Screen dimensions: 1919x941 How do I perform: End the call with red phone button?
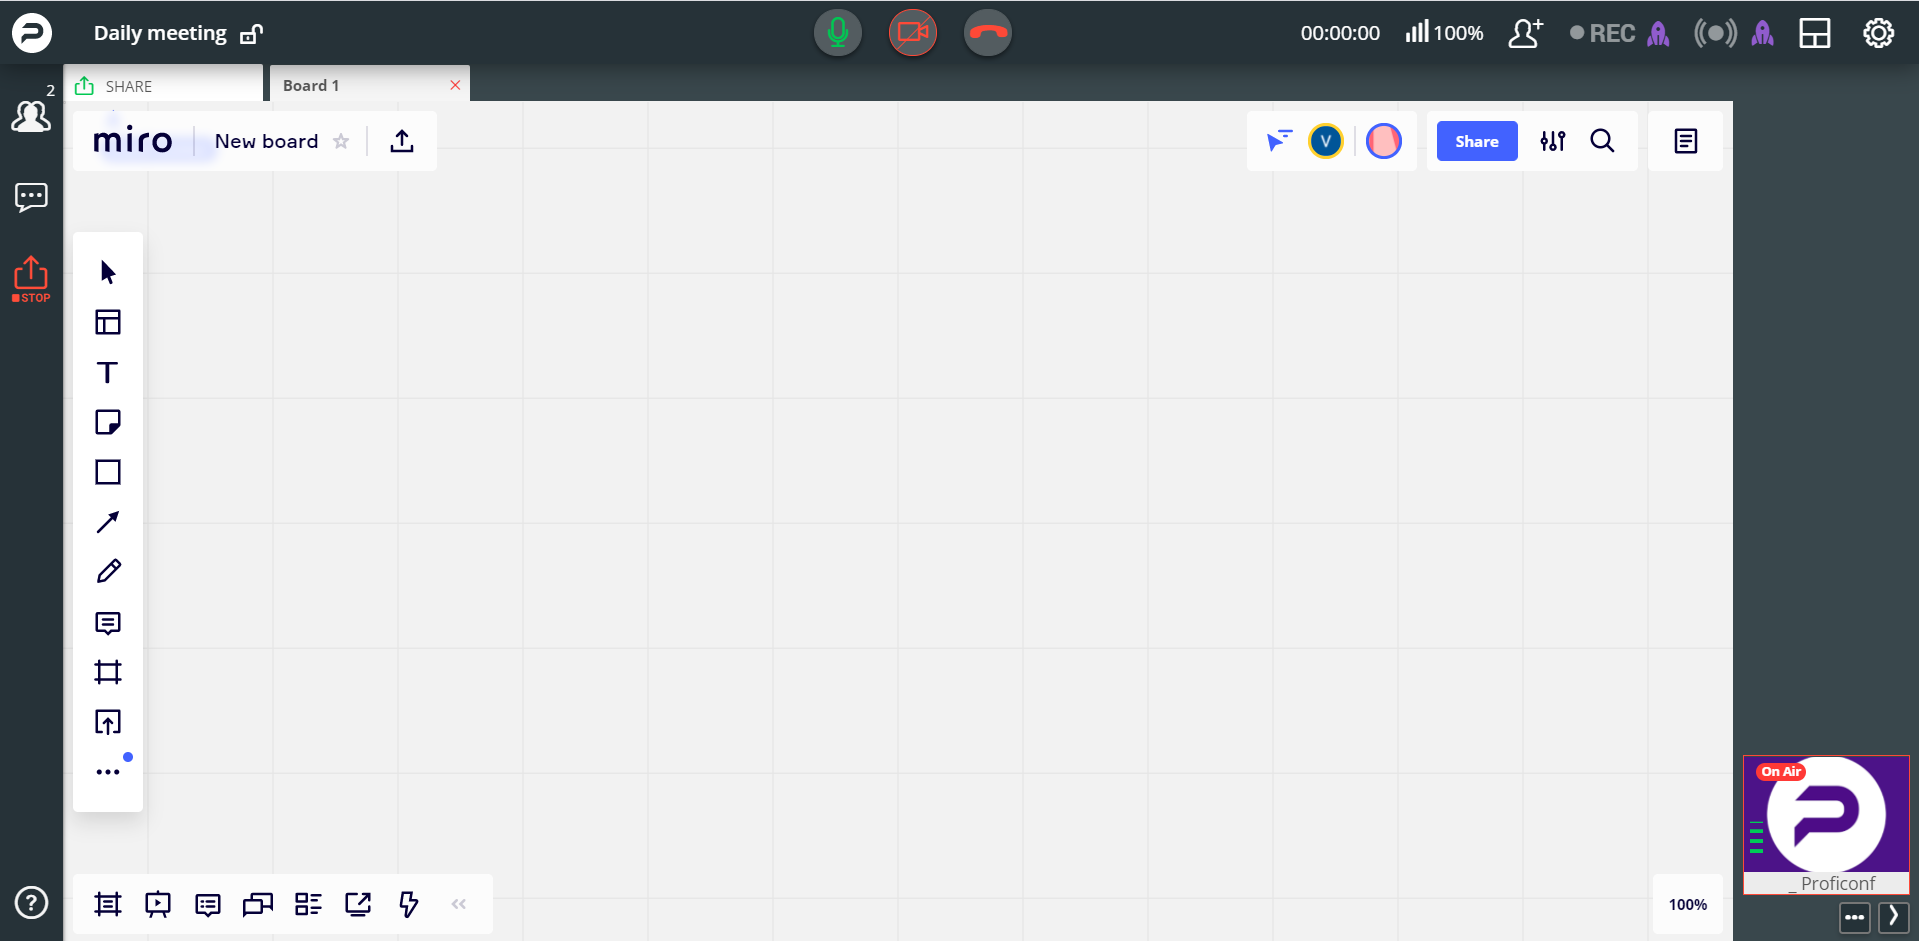[x=988, y=33]
